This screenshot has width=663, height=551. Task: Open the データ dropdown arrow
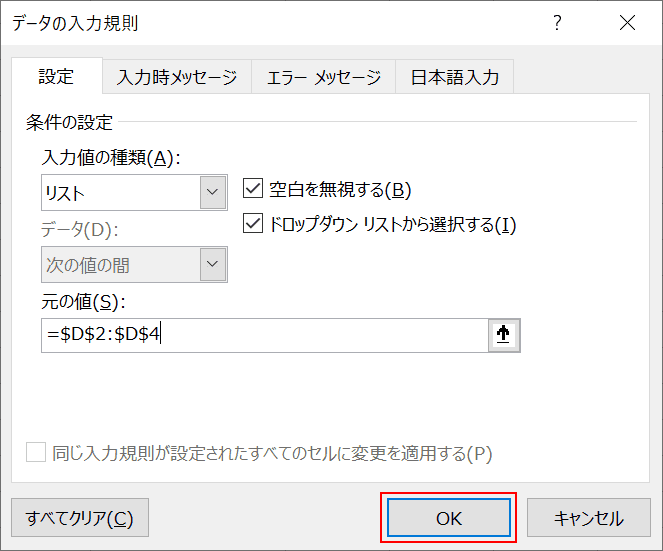click(x=213, y=264)
